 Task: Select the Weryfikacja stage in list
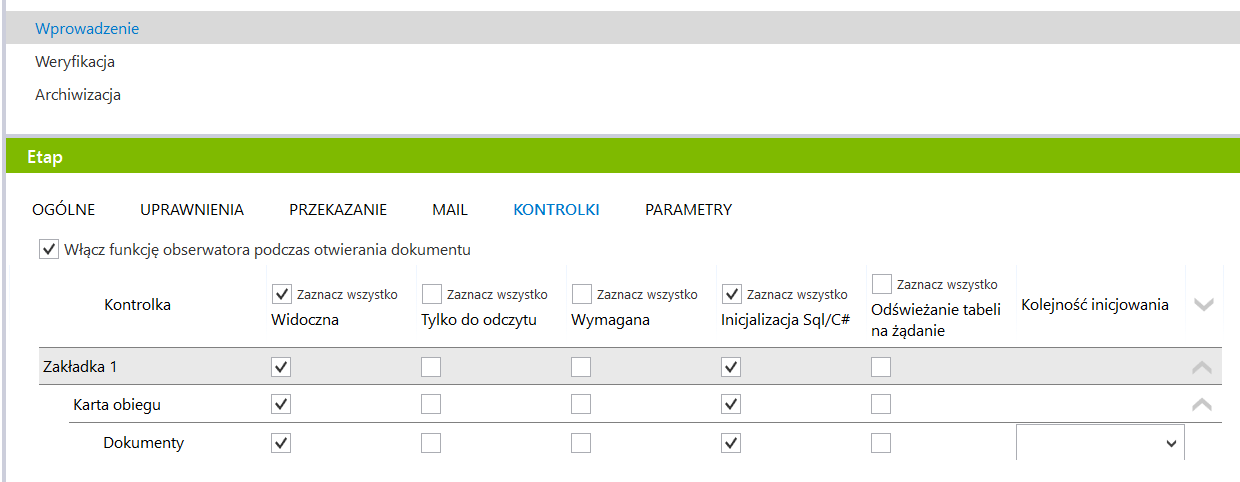coord(75,62)
